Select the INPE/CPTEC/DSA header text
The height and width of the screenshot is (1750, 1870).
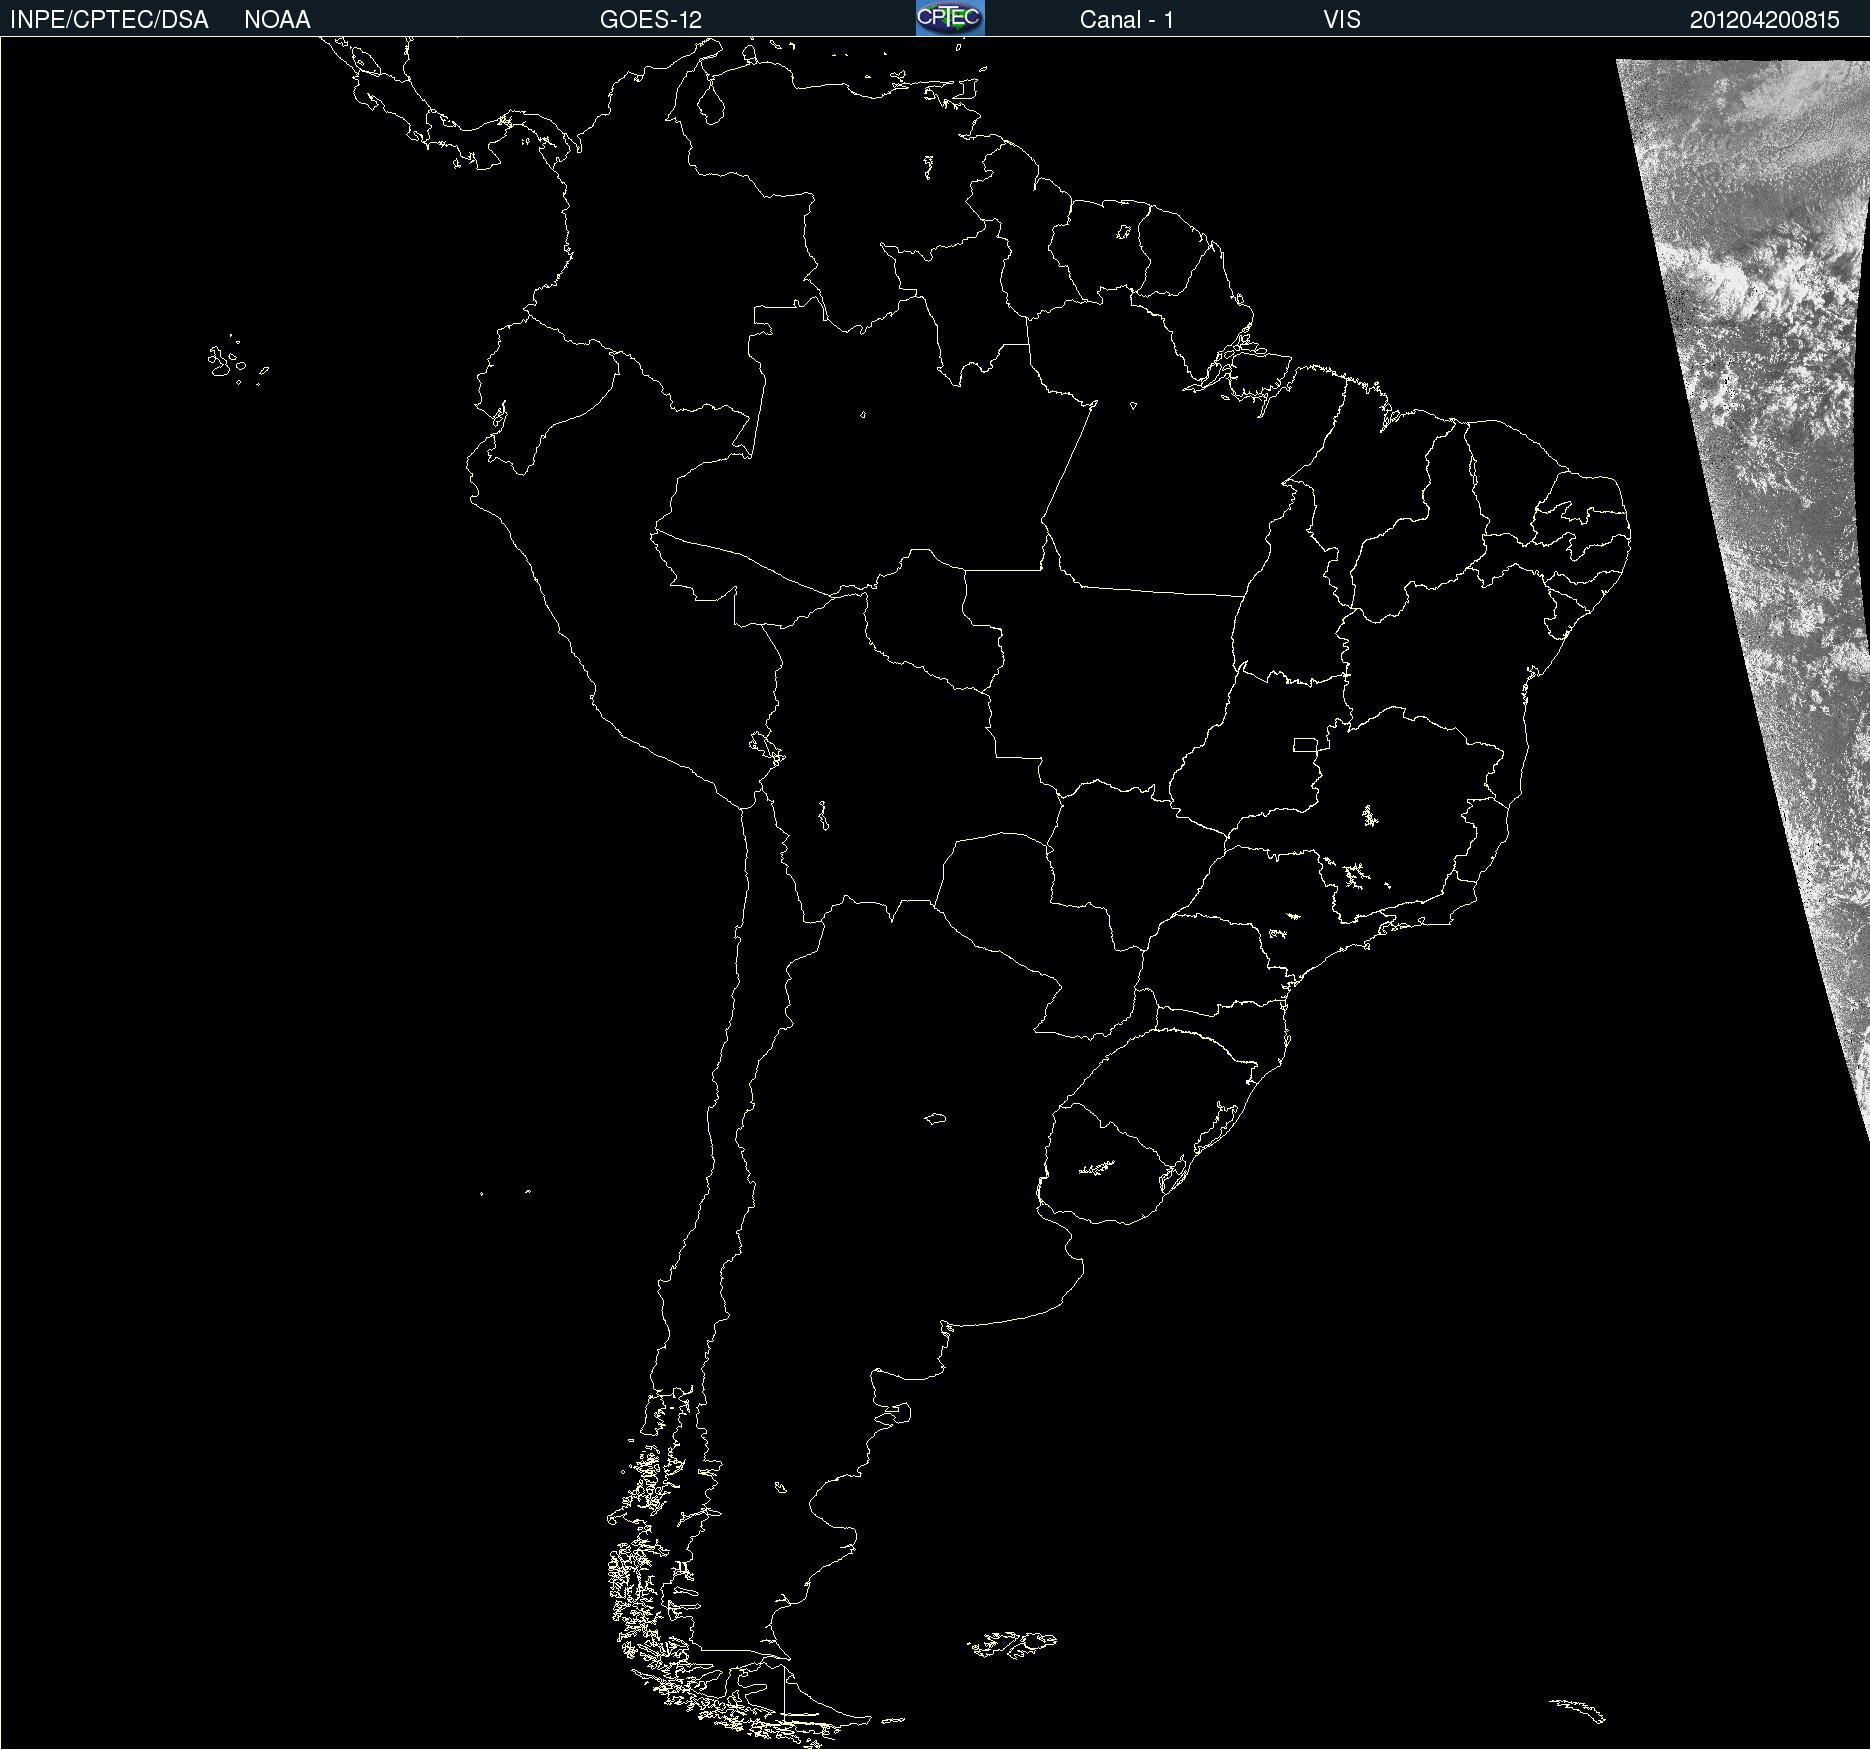pos(109,20)
